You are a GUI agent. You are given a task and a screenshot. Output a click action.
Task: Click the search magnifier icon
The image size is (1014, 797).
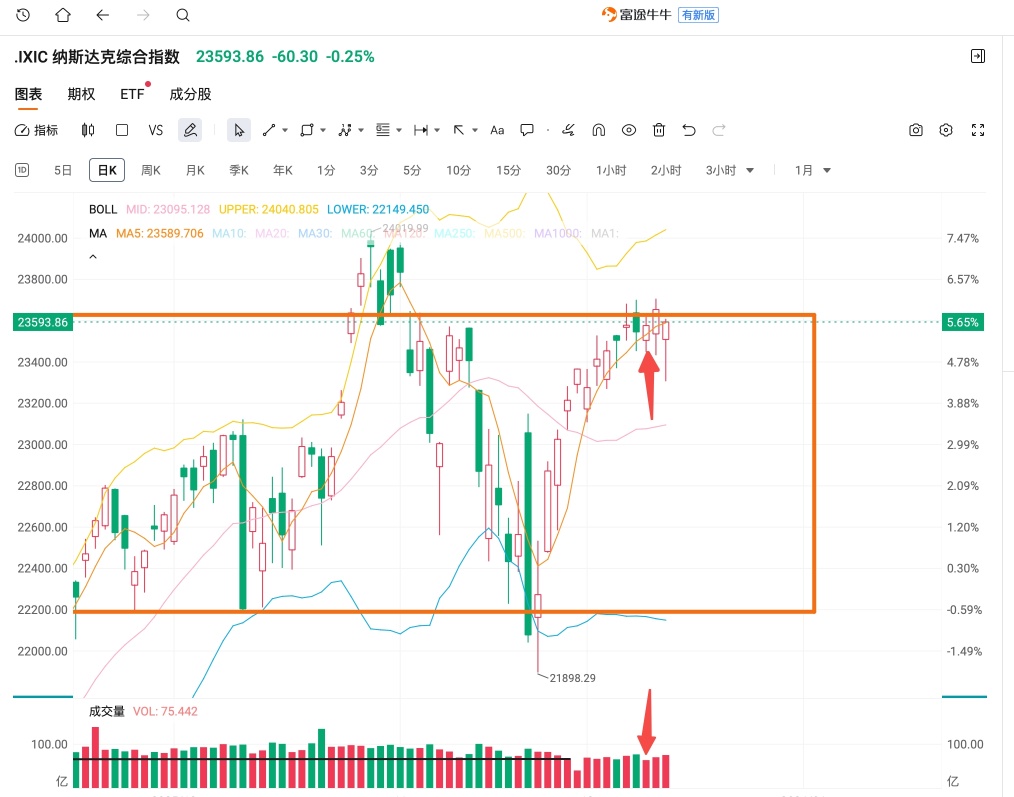tap(183, 15)
